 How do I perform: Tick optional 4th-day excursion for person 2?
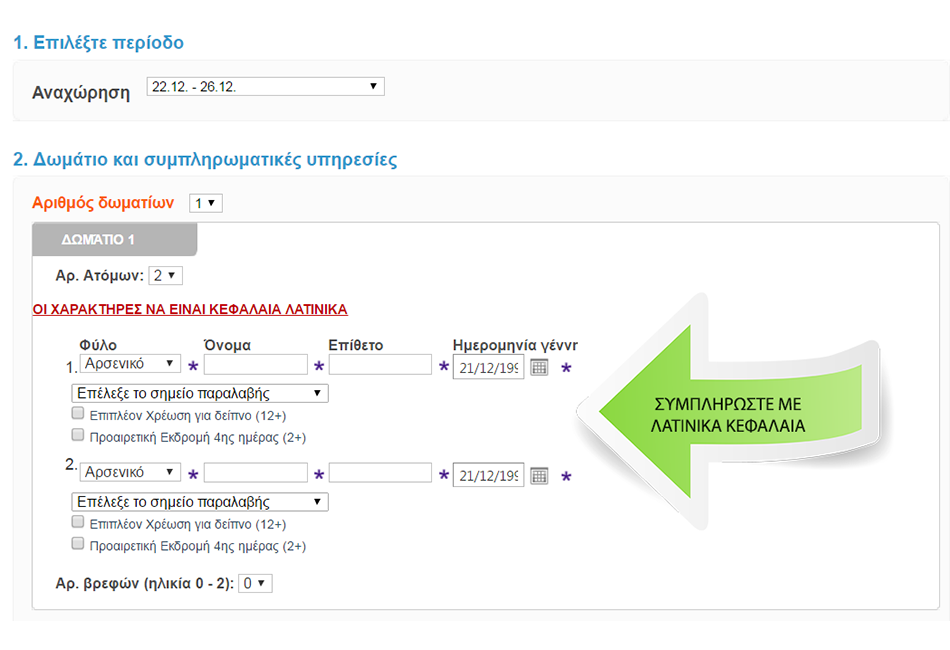click(x=78, y=545)
